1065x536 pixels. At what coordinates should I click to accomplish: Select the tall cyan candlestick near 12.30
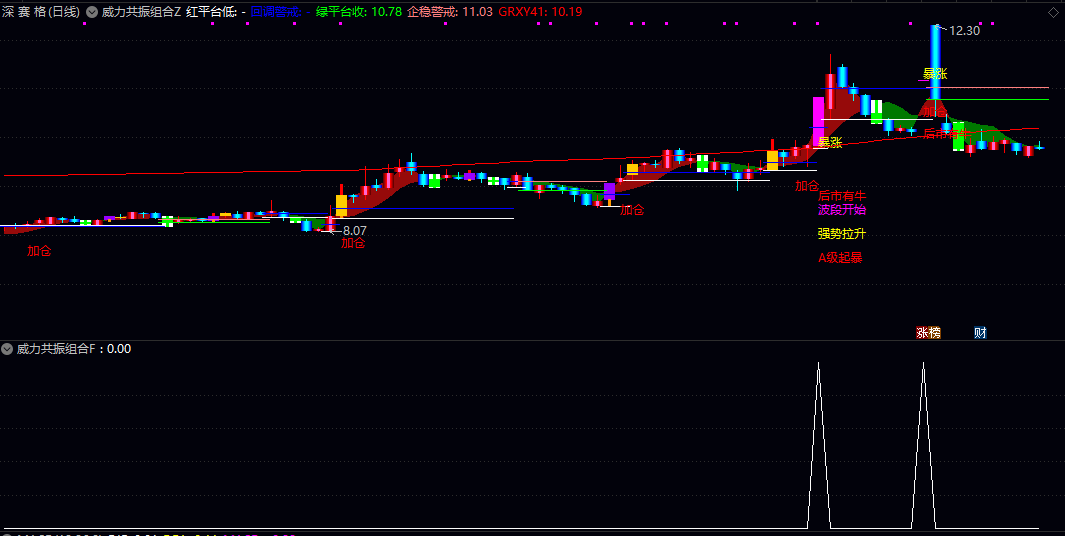coord(935,62)
